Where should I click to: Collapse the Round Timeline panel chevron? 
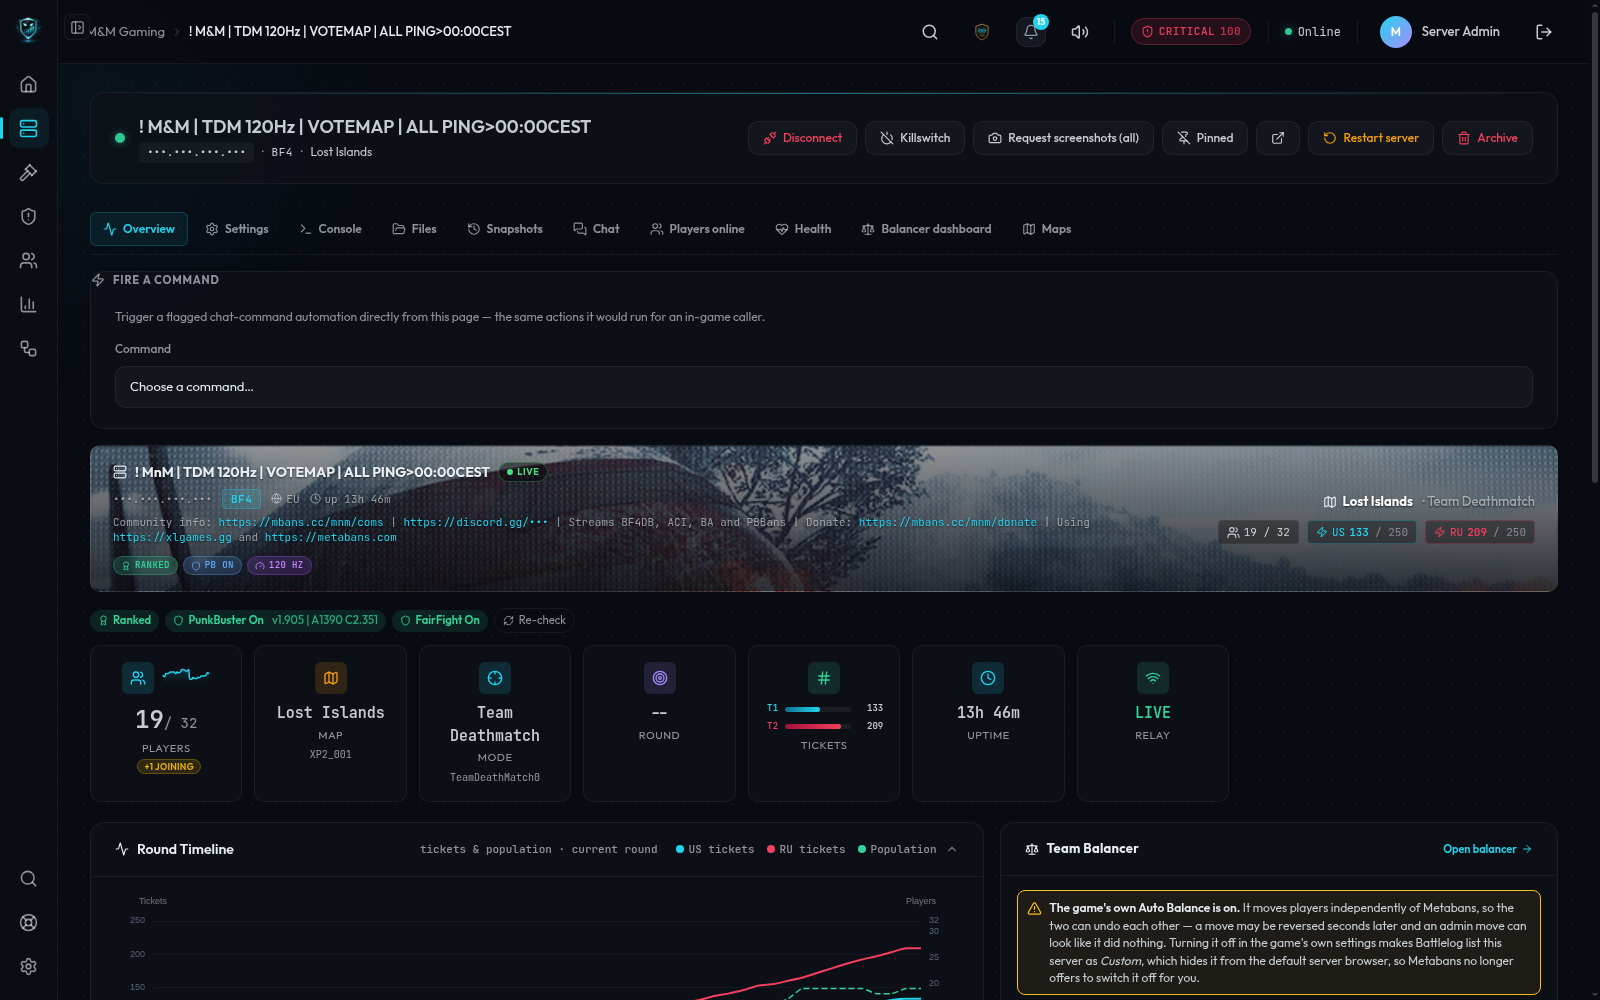pos(952,849)
